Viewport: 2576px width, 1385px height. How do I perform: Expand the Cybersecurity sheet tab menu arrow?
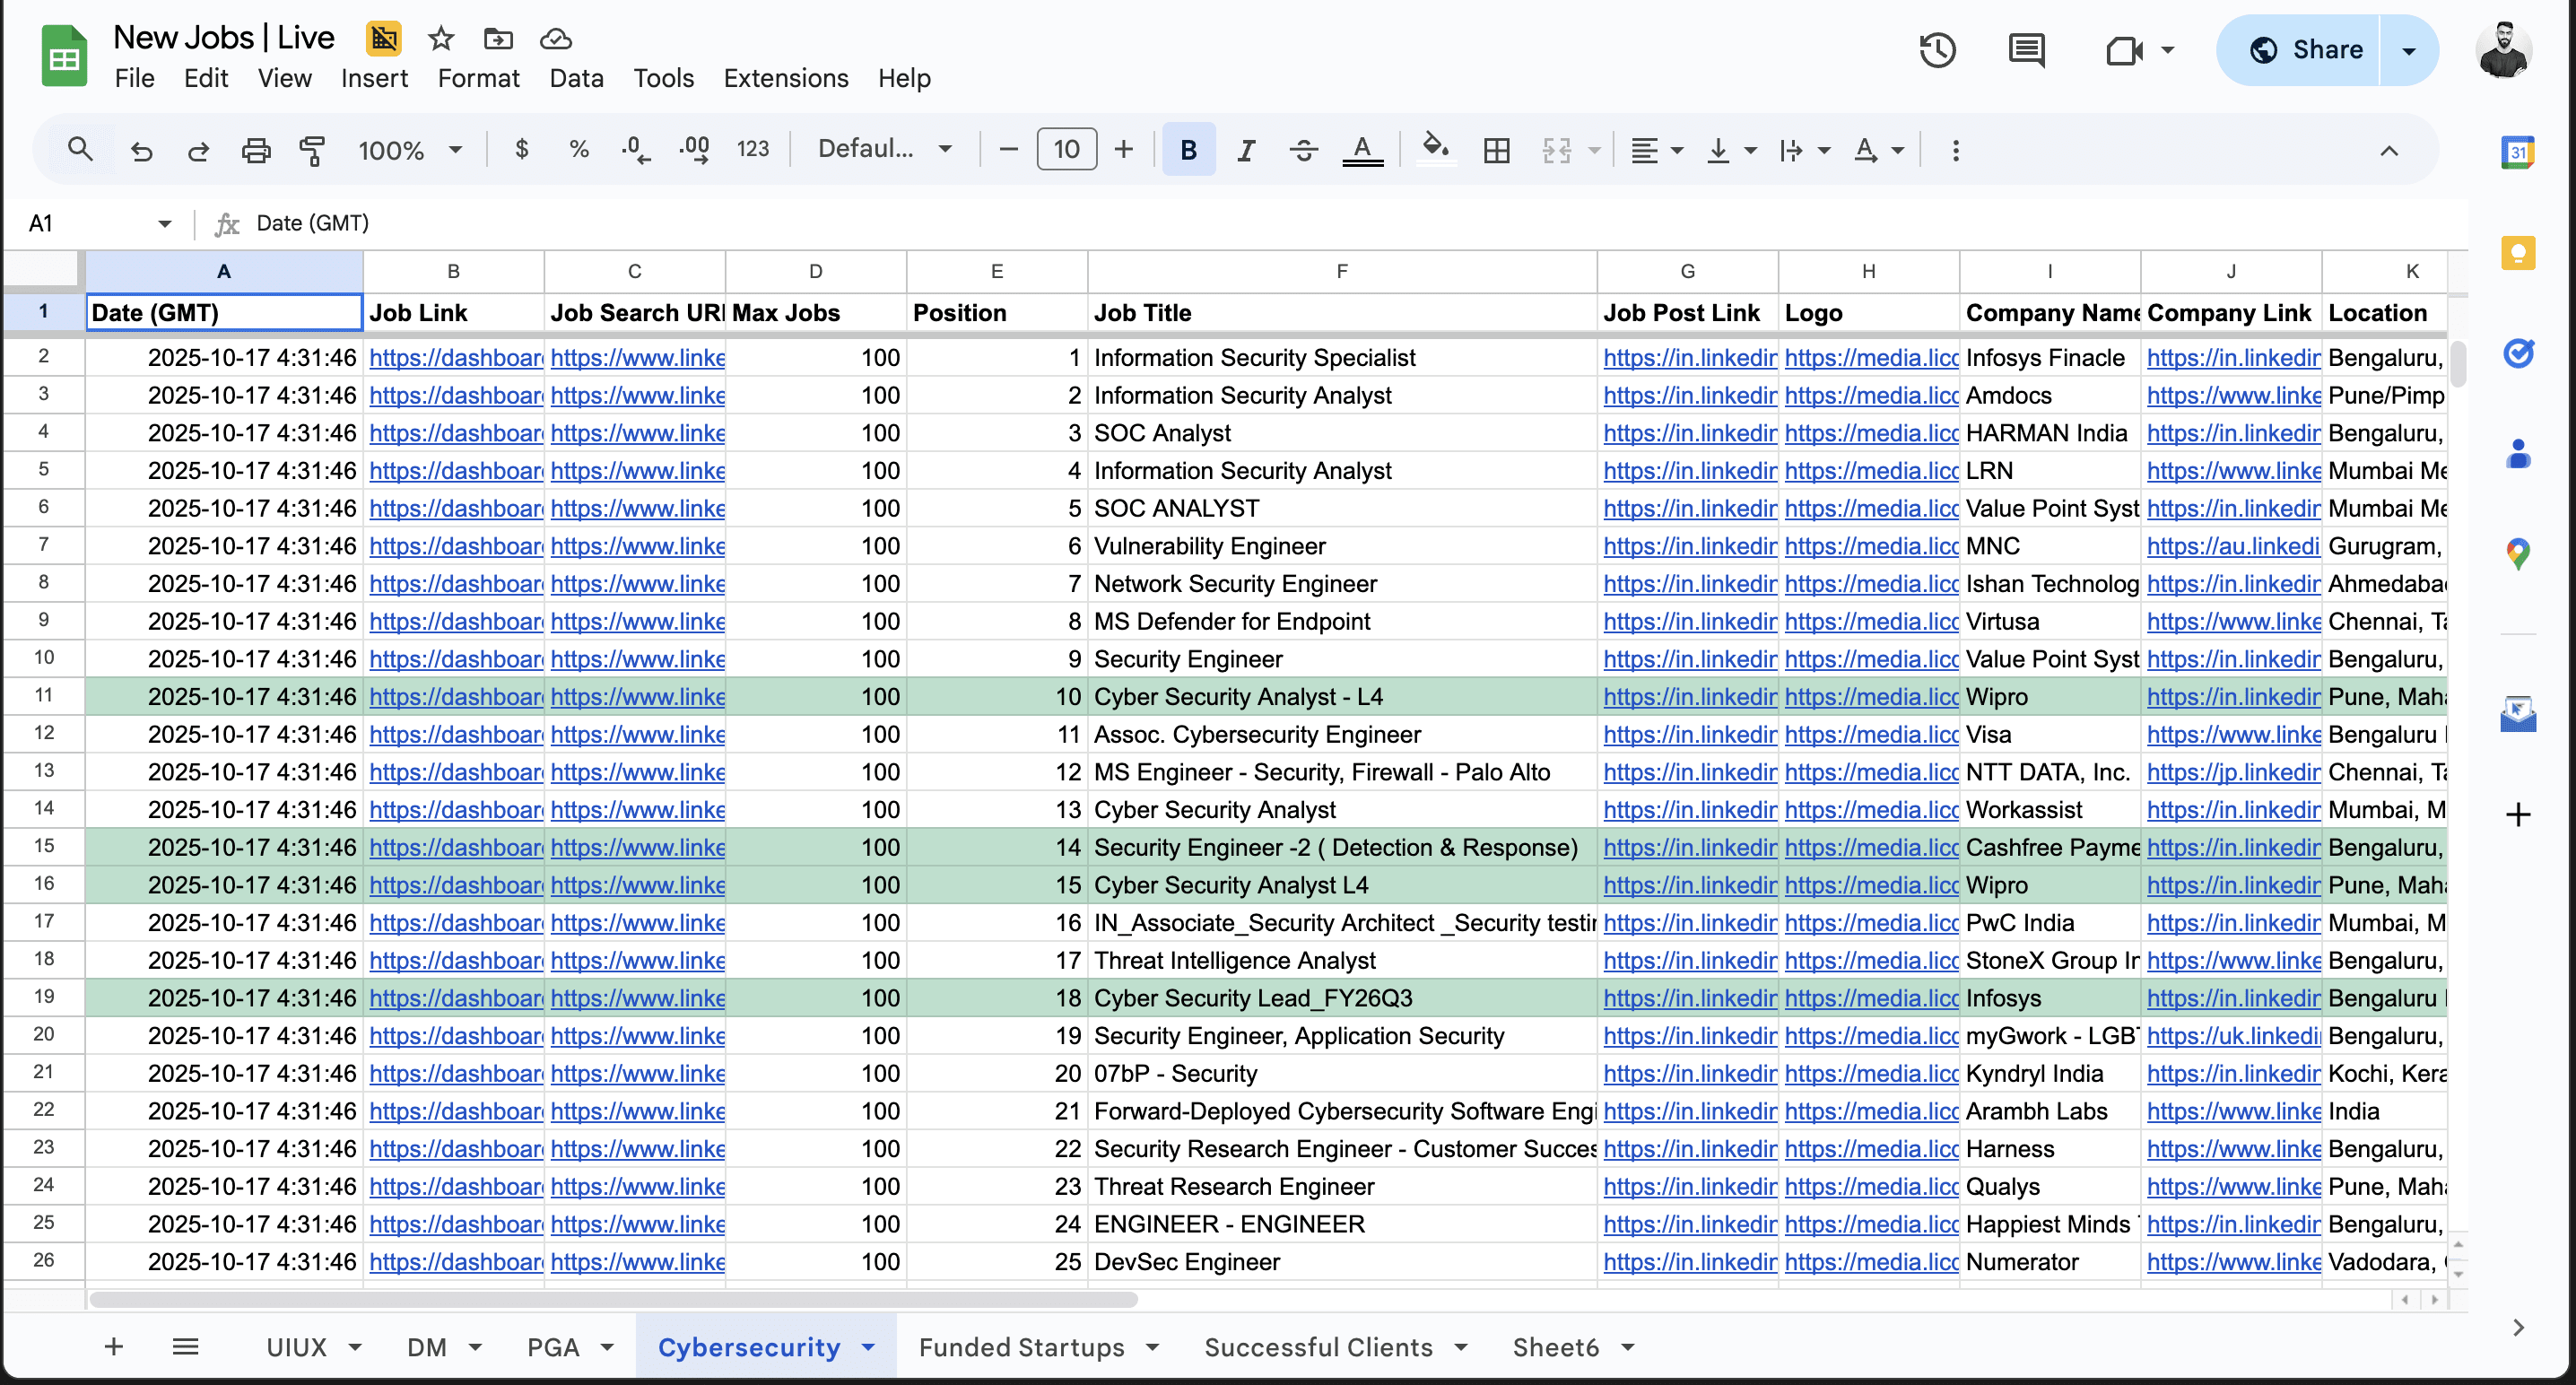(868, 1347)
